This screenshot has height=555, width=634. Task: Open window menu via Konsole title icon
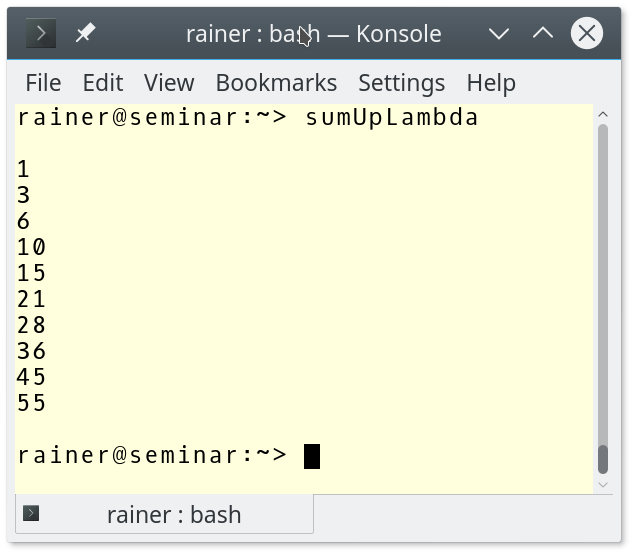click(41, 34)
